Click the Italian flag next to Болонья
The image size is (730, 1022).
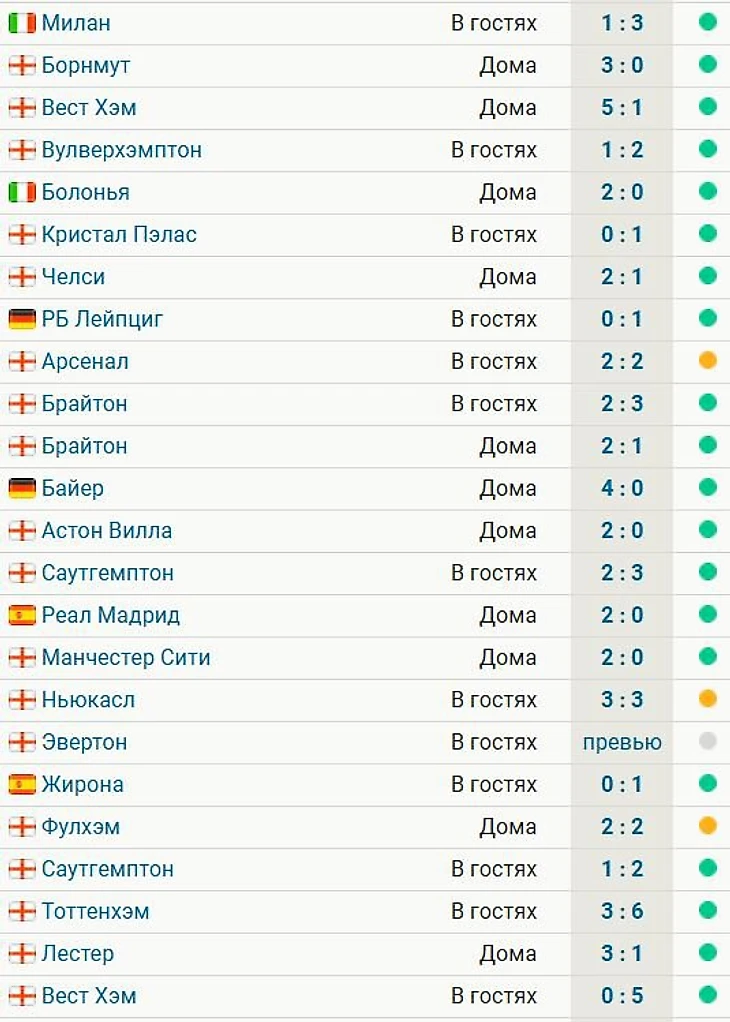tap(21, 192)
